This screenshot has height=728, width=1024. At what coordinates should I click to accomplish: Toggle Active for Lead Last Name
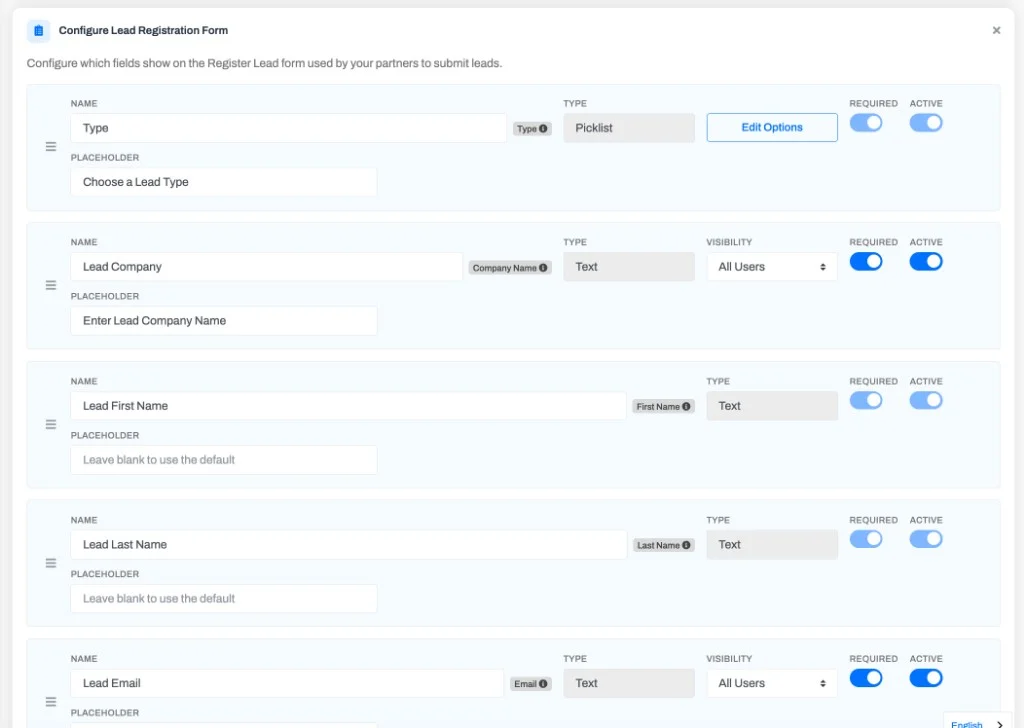pyautogui.click(x=926, y=539)
